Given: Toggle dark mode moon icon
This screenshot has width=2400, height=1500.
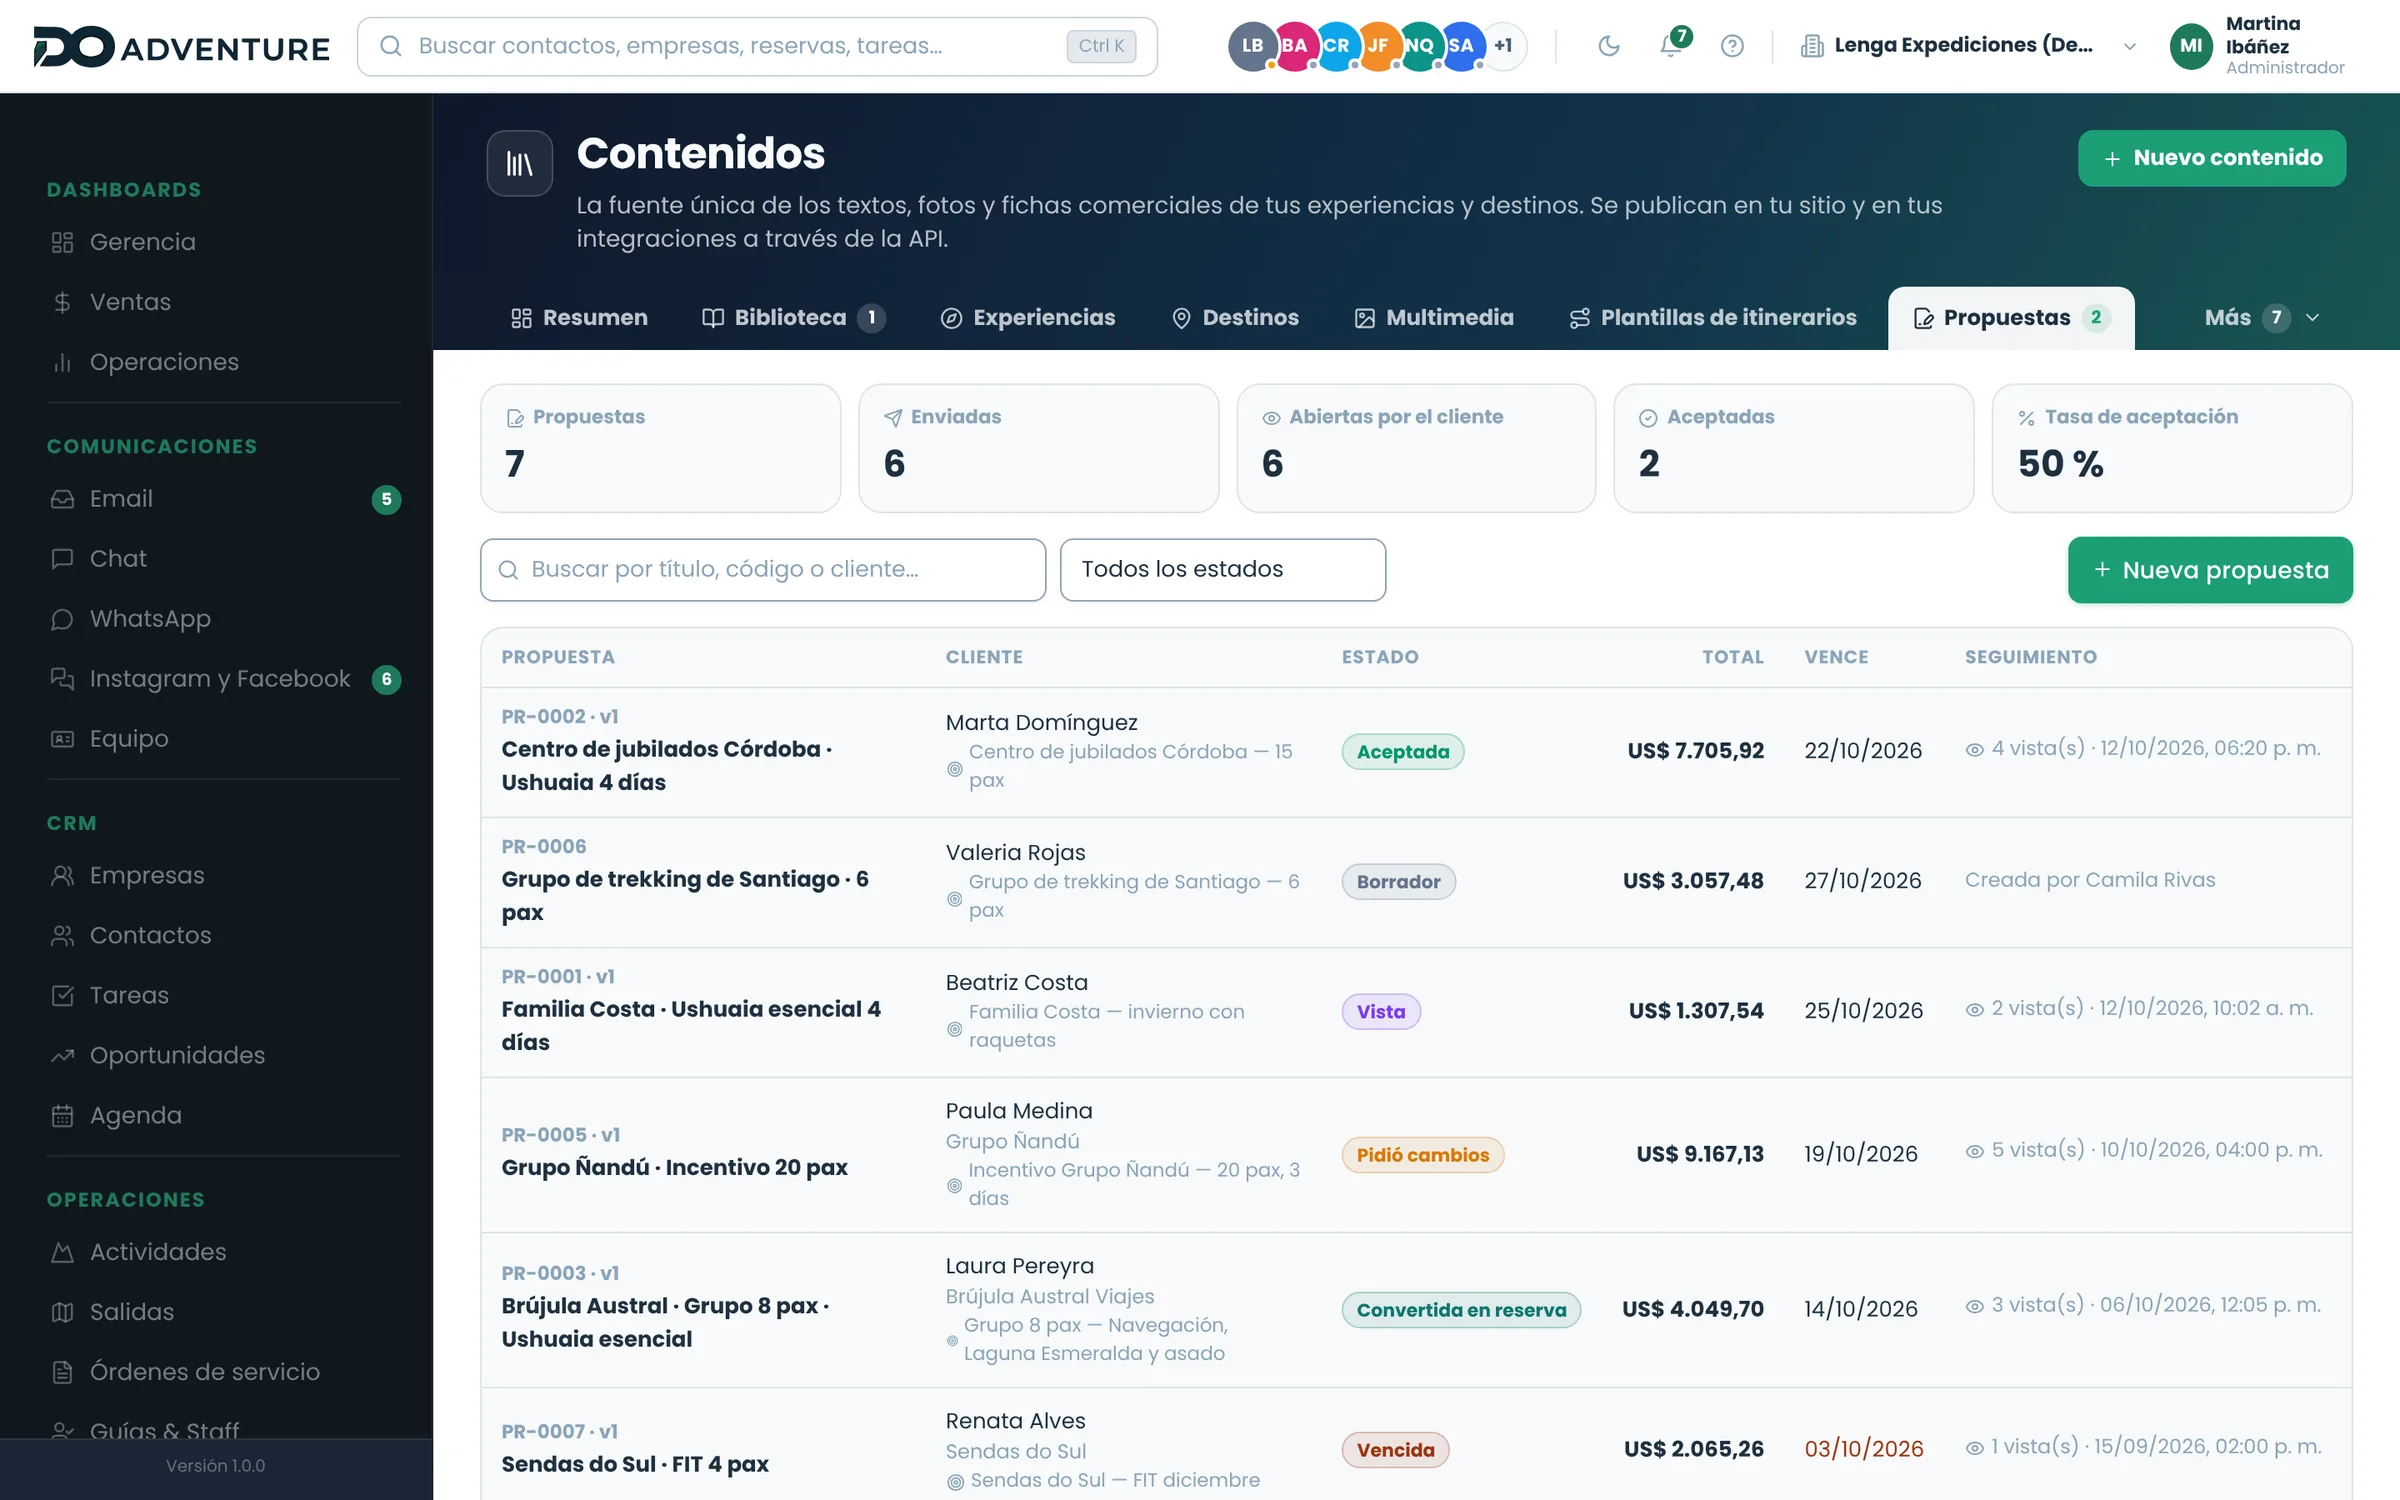Looking at the screenshot, I should tap(1608, 46).
